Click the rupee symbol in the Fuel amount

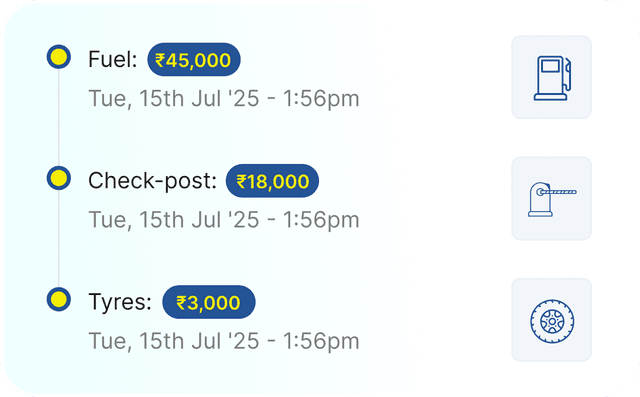pos(160,60)
